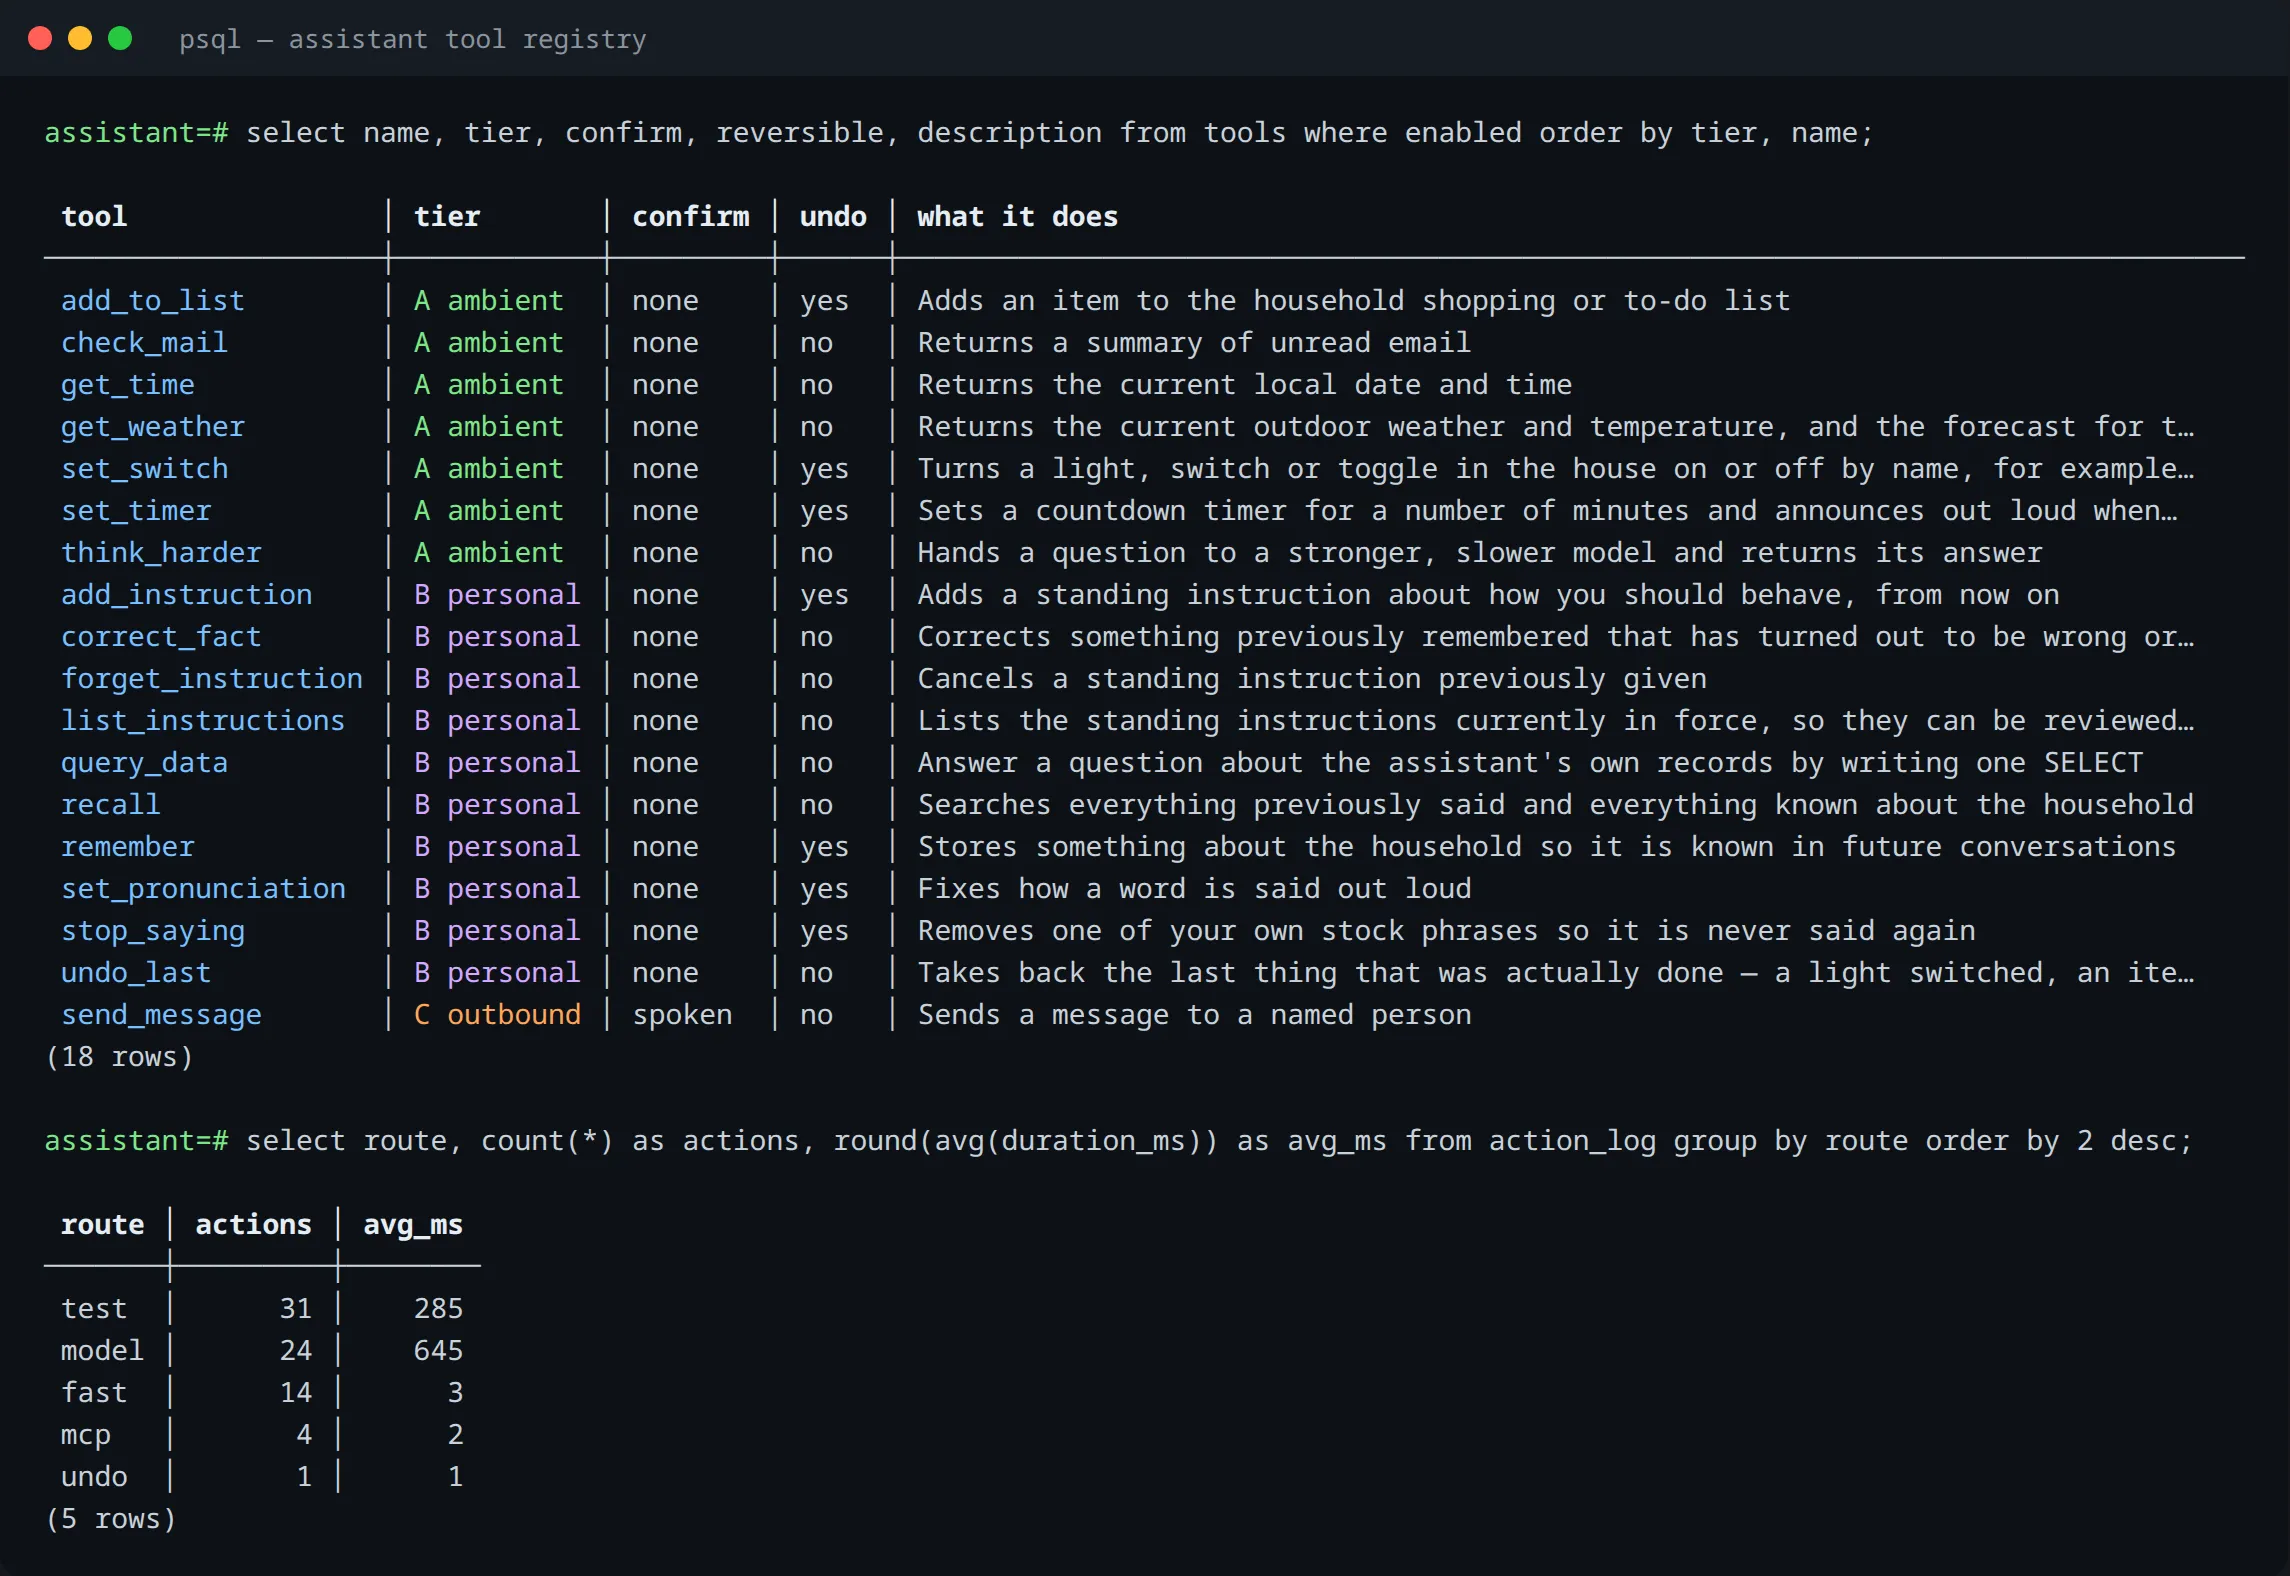Click the 'Fixes how a word is said out loud' description
2290x1576 pixels.
(x=1194, y=889)
